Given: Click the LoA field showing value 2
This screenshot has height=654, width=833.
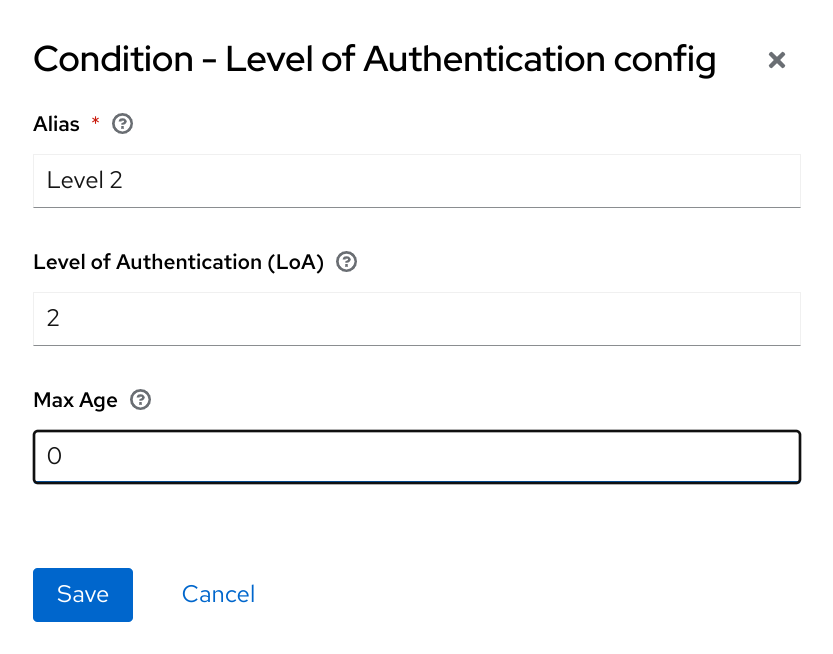Looking at the screenshot, I should 416,319.
